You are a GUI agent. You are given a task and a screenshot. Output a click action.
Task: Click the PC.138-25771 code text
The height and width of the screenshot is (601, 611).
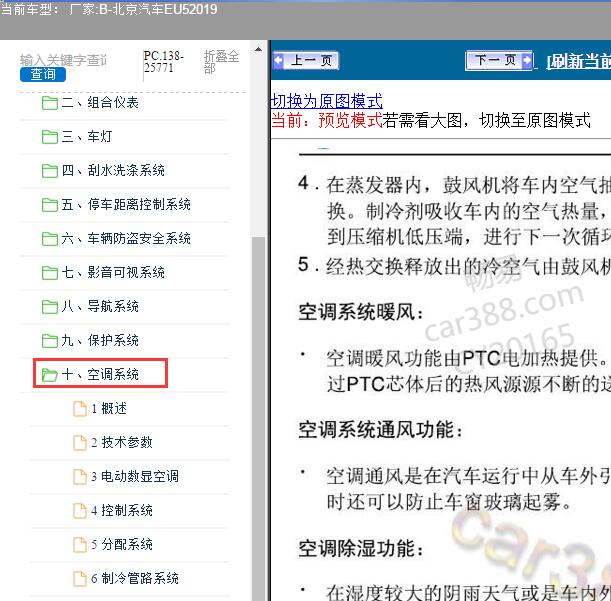[164, 62]
